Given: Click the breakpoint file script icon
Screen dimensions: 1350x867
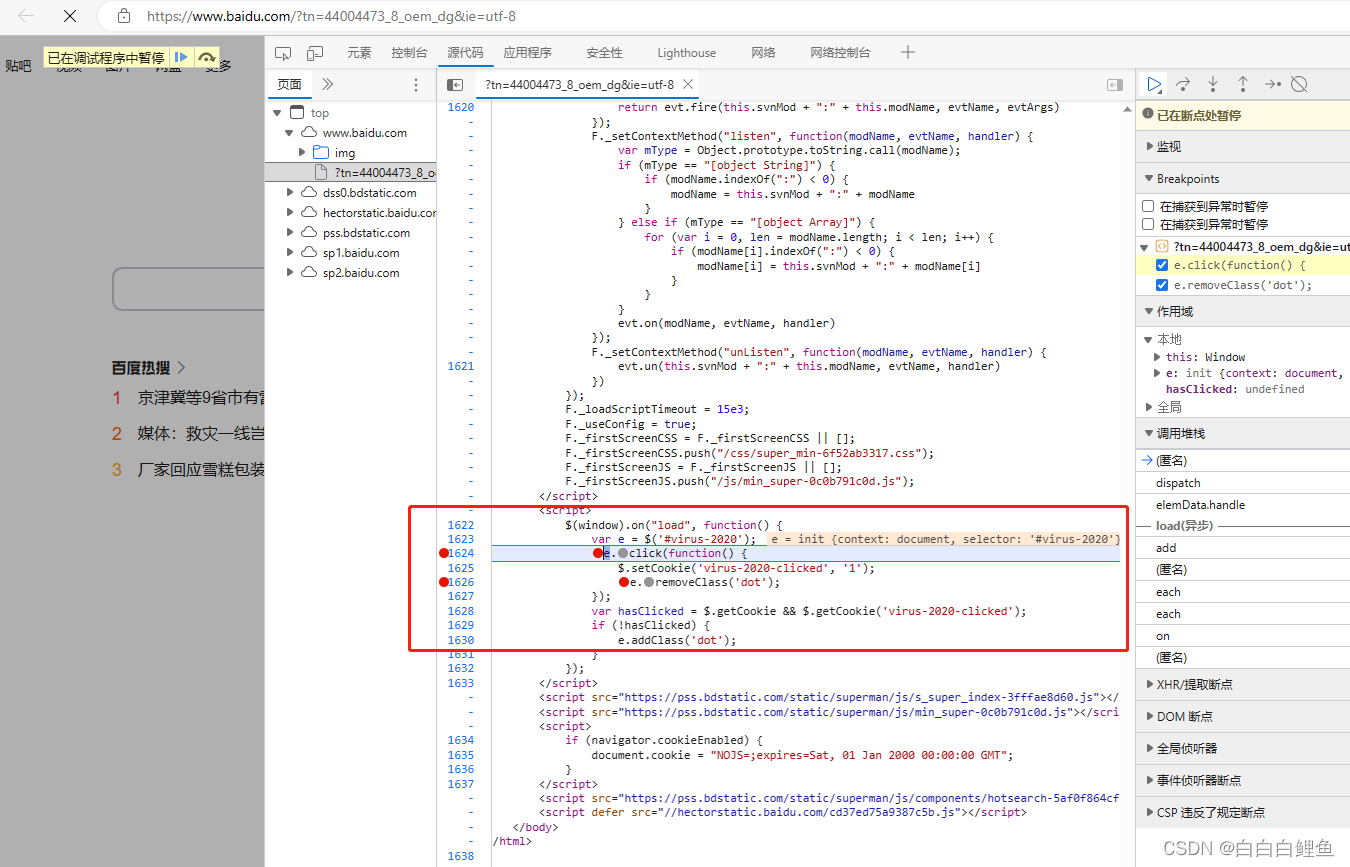Looking at the screenshot, I should [x=1162, y=246].
